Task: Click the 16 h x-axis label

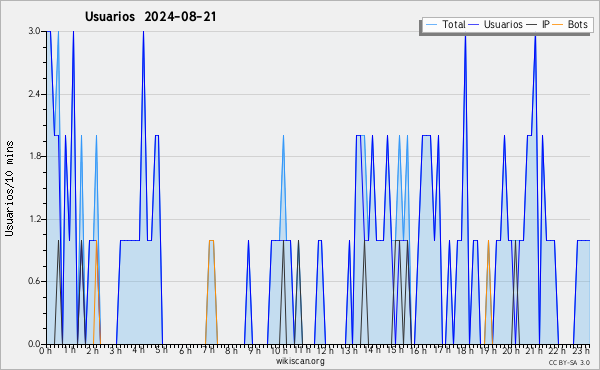Action: [x=419, y=351]
